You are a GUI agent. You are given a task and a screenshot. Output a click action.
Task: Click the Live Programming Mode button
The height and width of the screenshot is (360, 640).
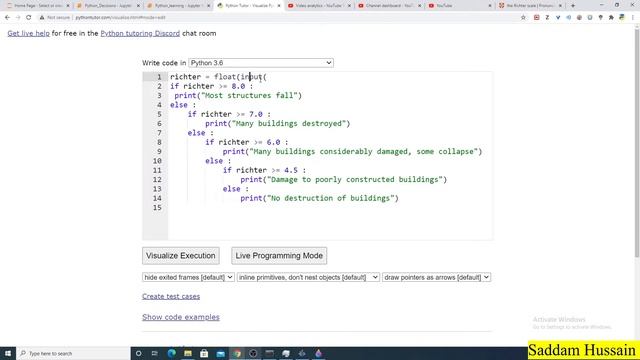click(x=279, y=256)
